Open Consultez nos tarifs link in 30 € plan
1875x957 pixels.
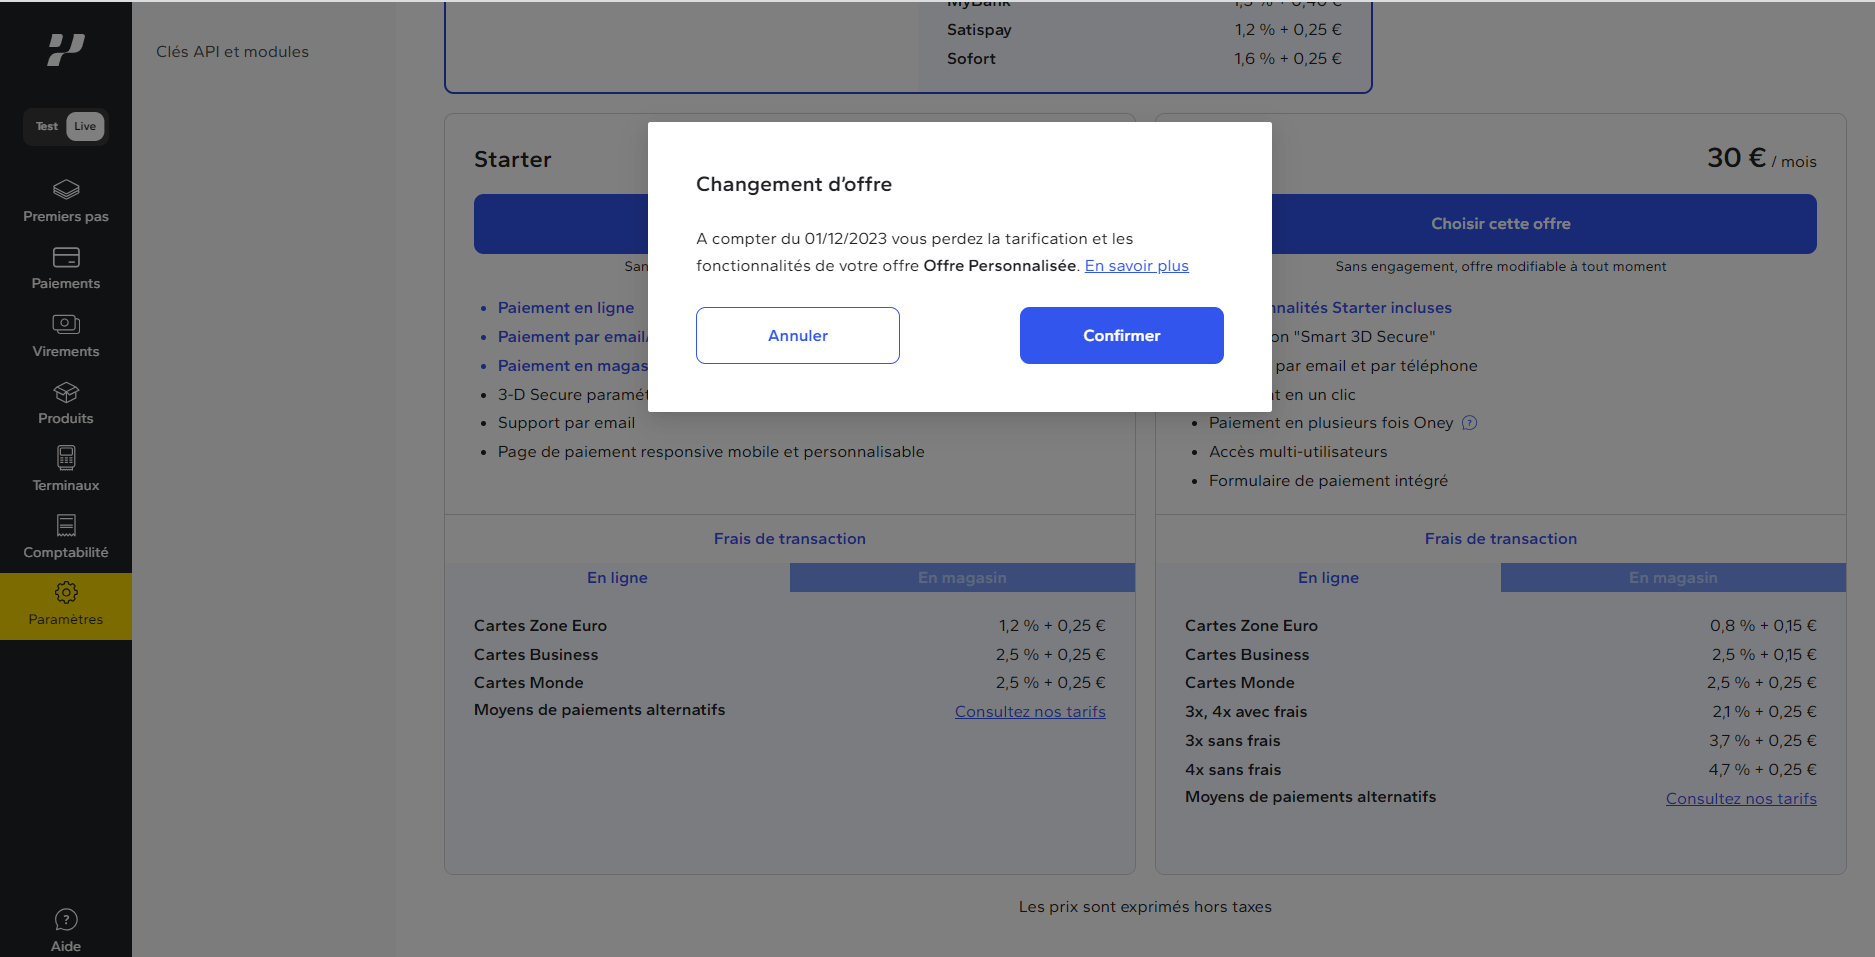[1741, 799]
